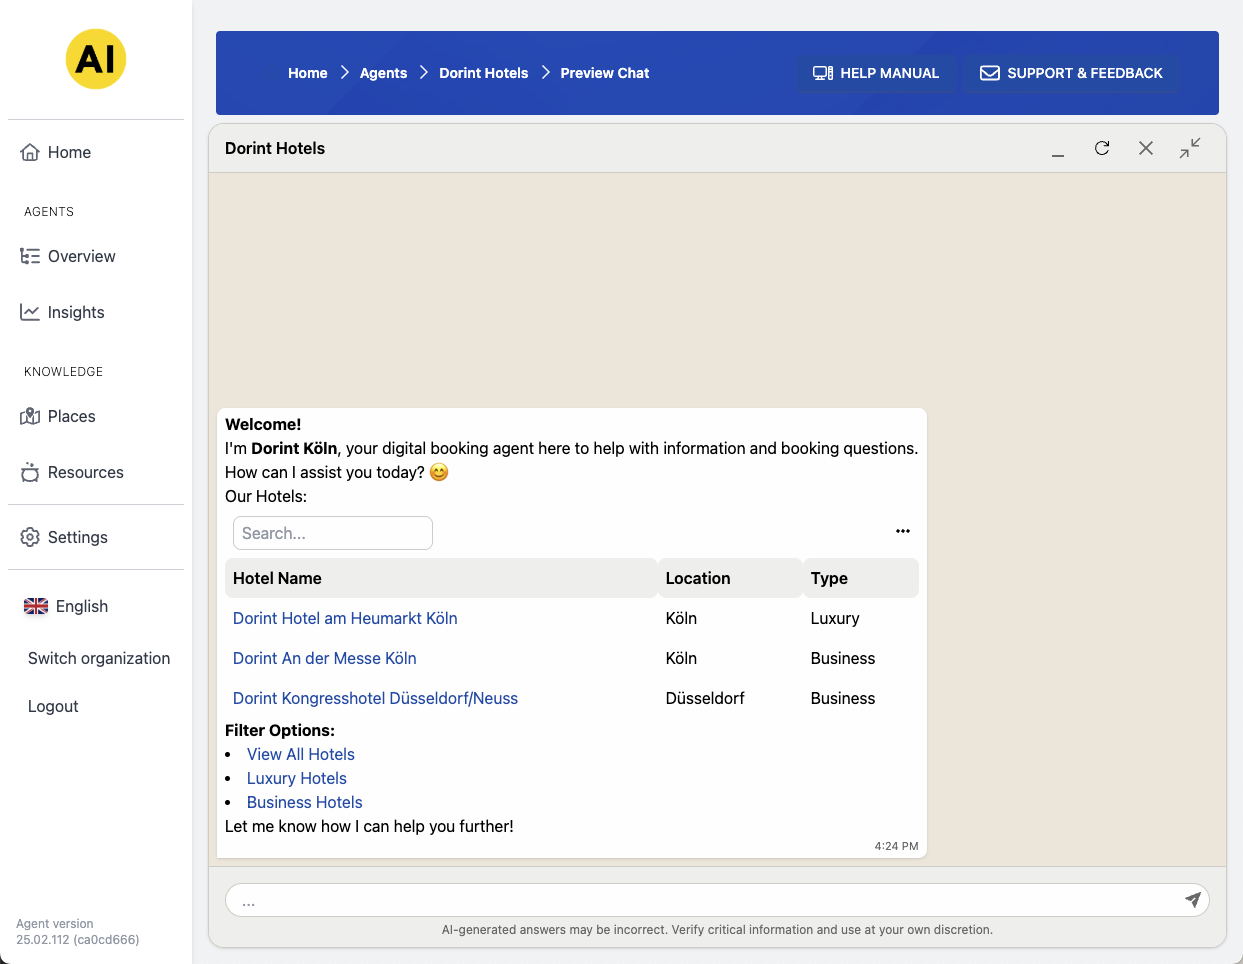This screenshot has height=964, width=1243.
Task: Click SUPPORT & FEEDBACK button
Action: [x=1071, y=73]
